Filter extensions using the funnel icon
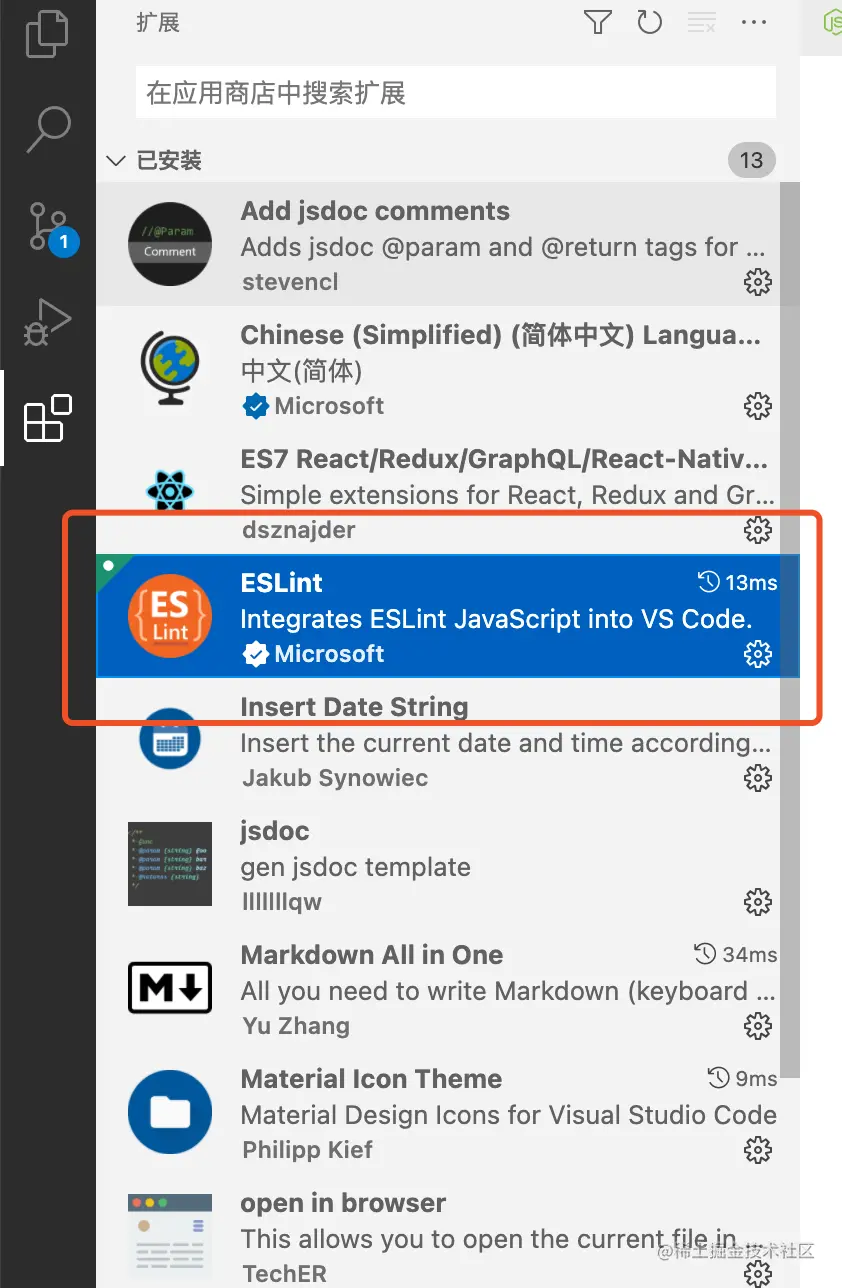842x1288 pixels. pyautogui.click(x=598, y=22)
